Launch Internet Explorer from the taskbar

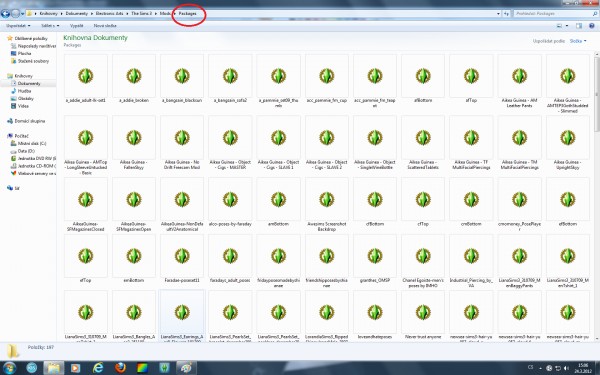pyautogui.click(x=98, y=368)
